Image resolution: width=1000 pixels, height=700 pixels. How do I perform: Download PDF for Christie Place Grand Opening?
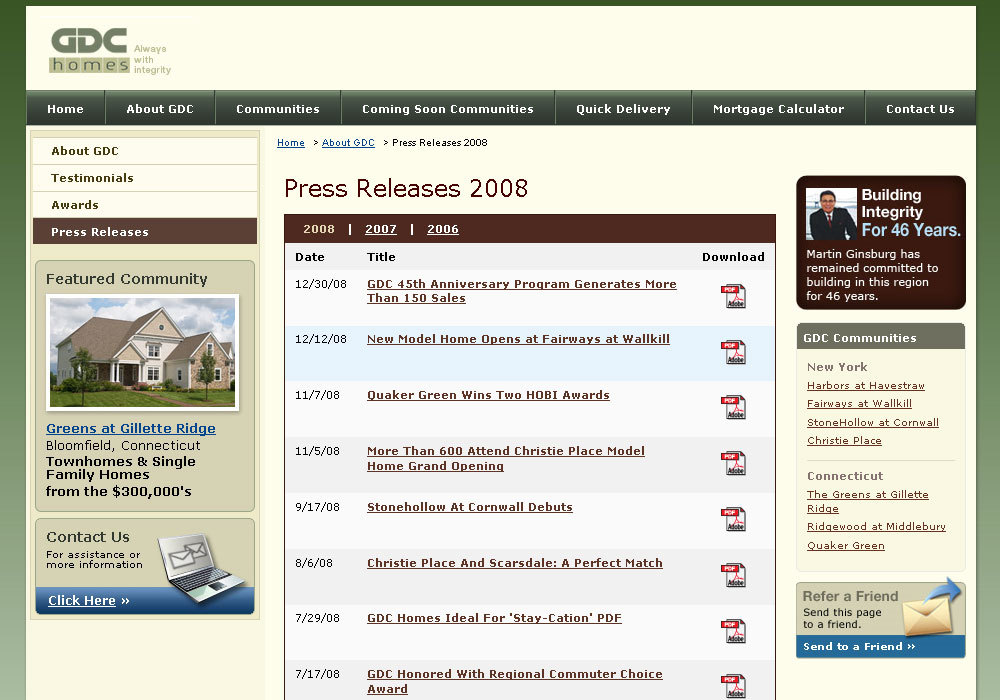pos(733,463)
